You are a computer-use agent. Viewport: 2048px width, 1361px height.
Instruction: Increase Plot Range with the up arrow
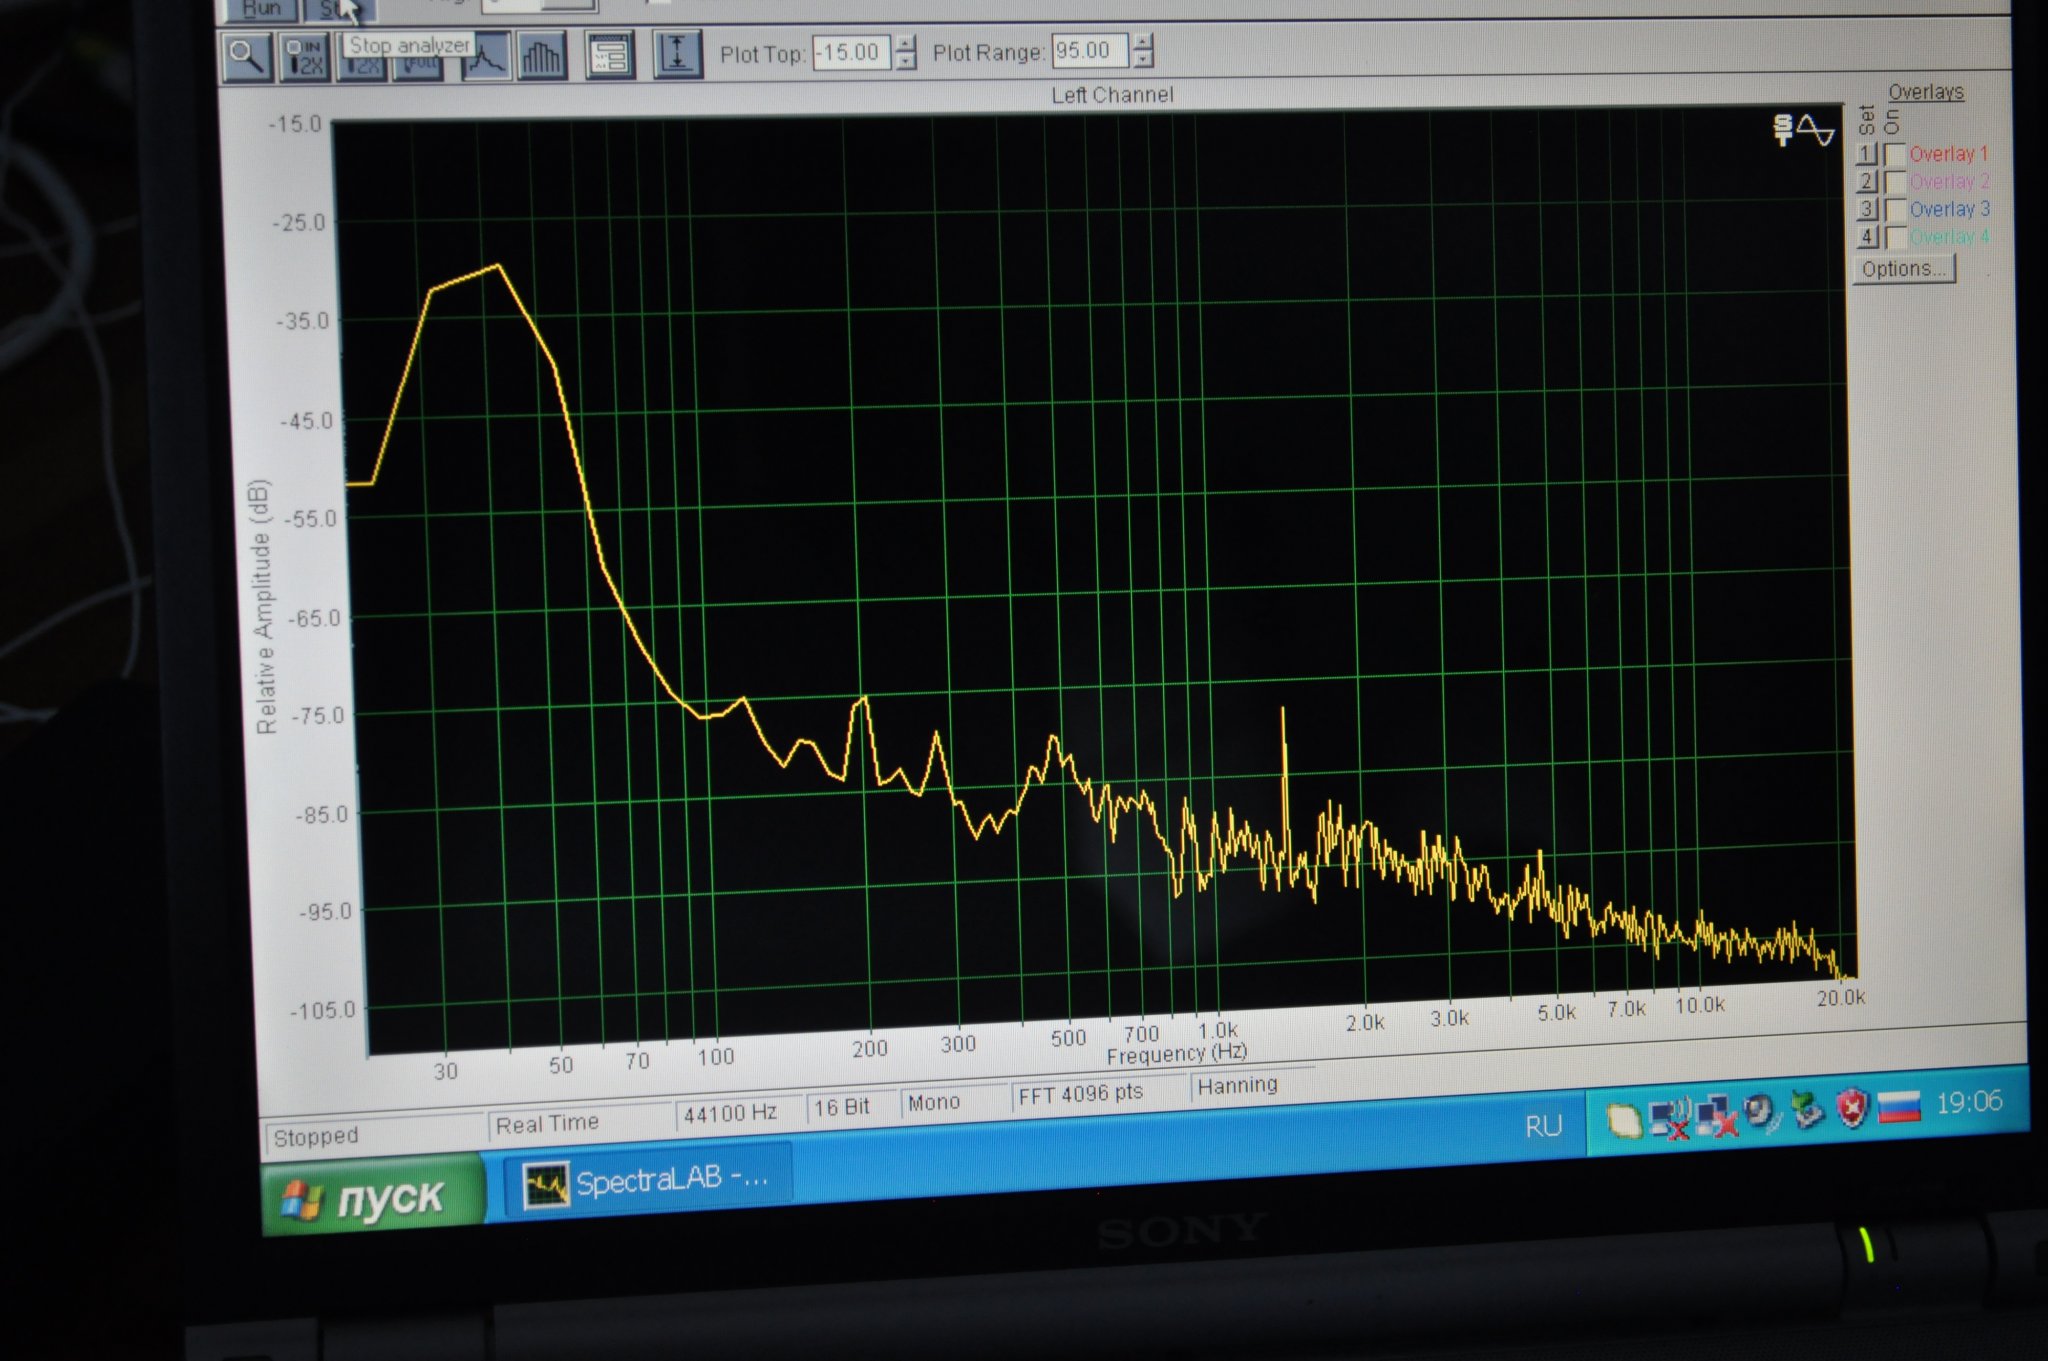point(1143,42)
